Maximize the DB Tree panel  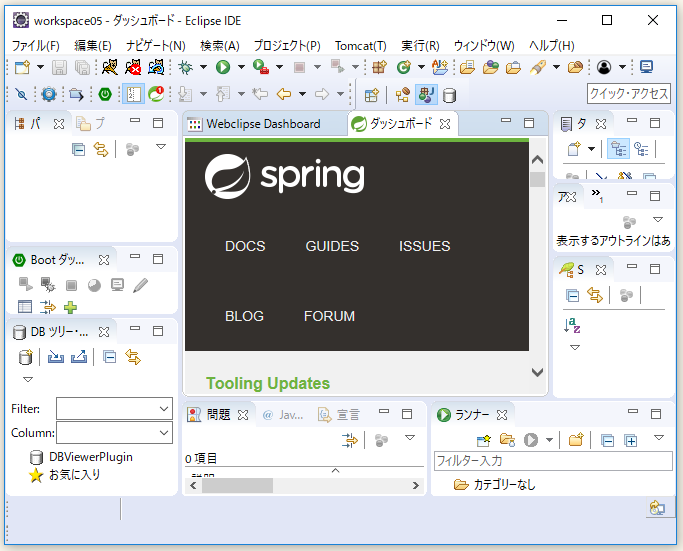(x=158, y=331)
